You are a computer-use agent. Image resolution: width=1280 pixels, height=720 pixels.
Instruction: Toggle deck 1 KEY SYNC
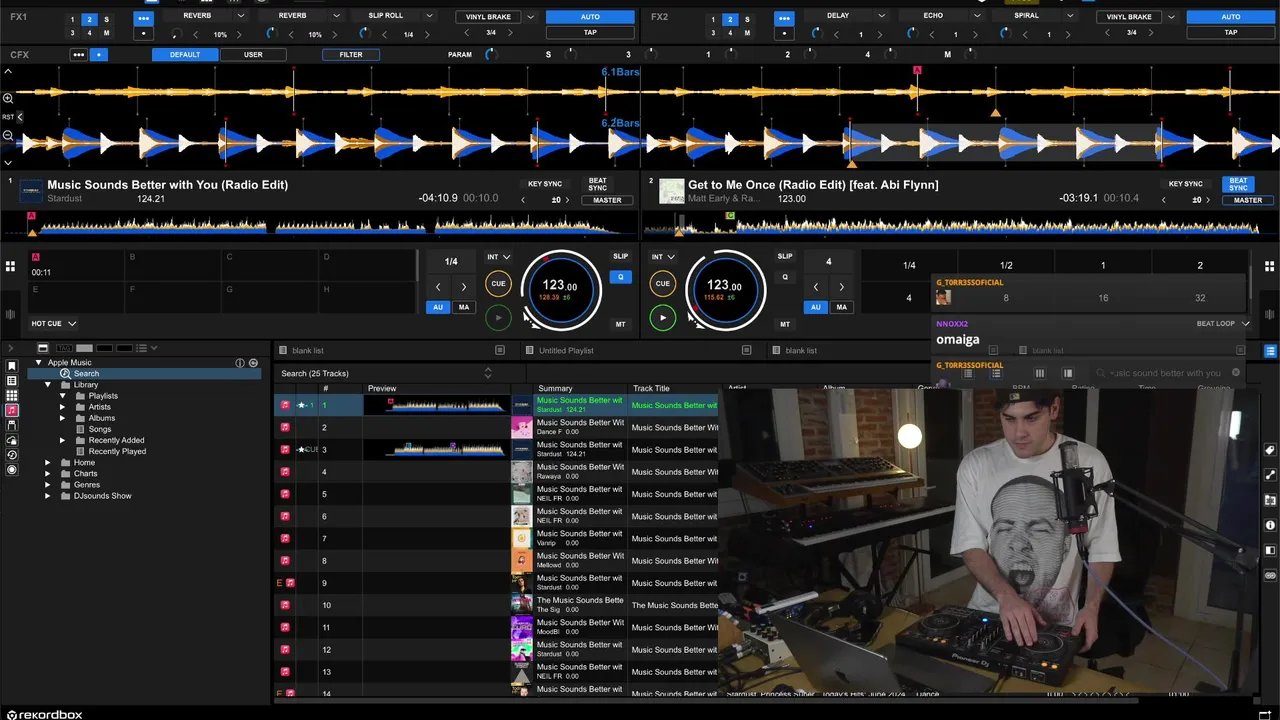[x=545, y=184]
